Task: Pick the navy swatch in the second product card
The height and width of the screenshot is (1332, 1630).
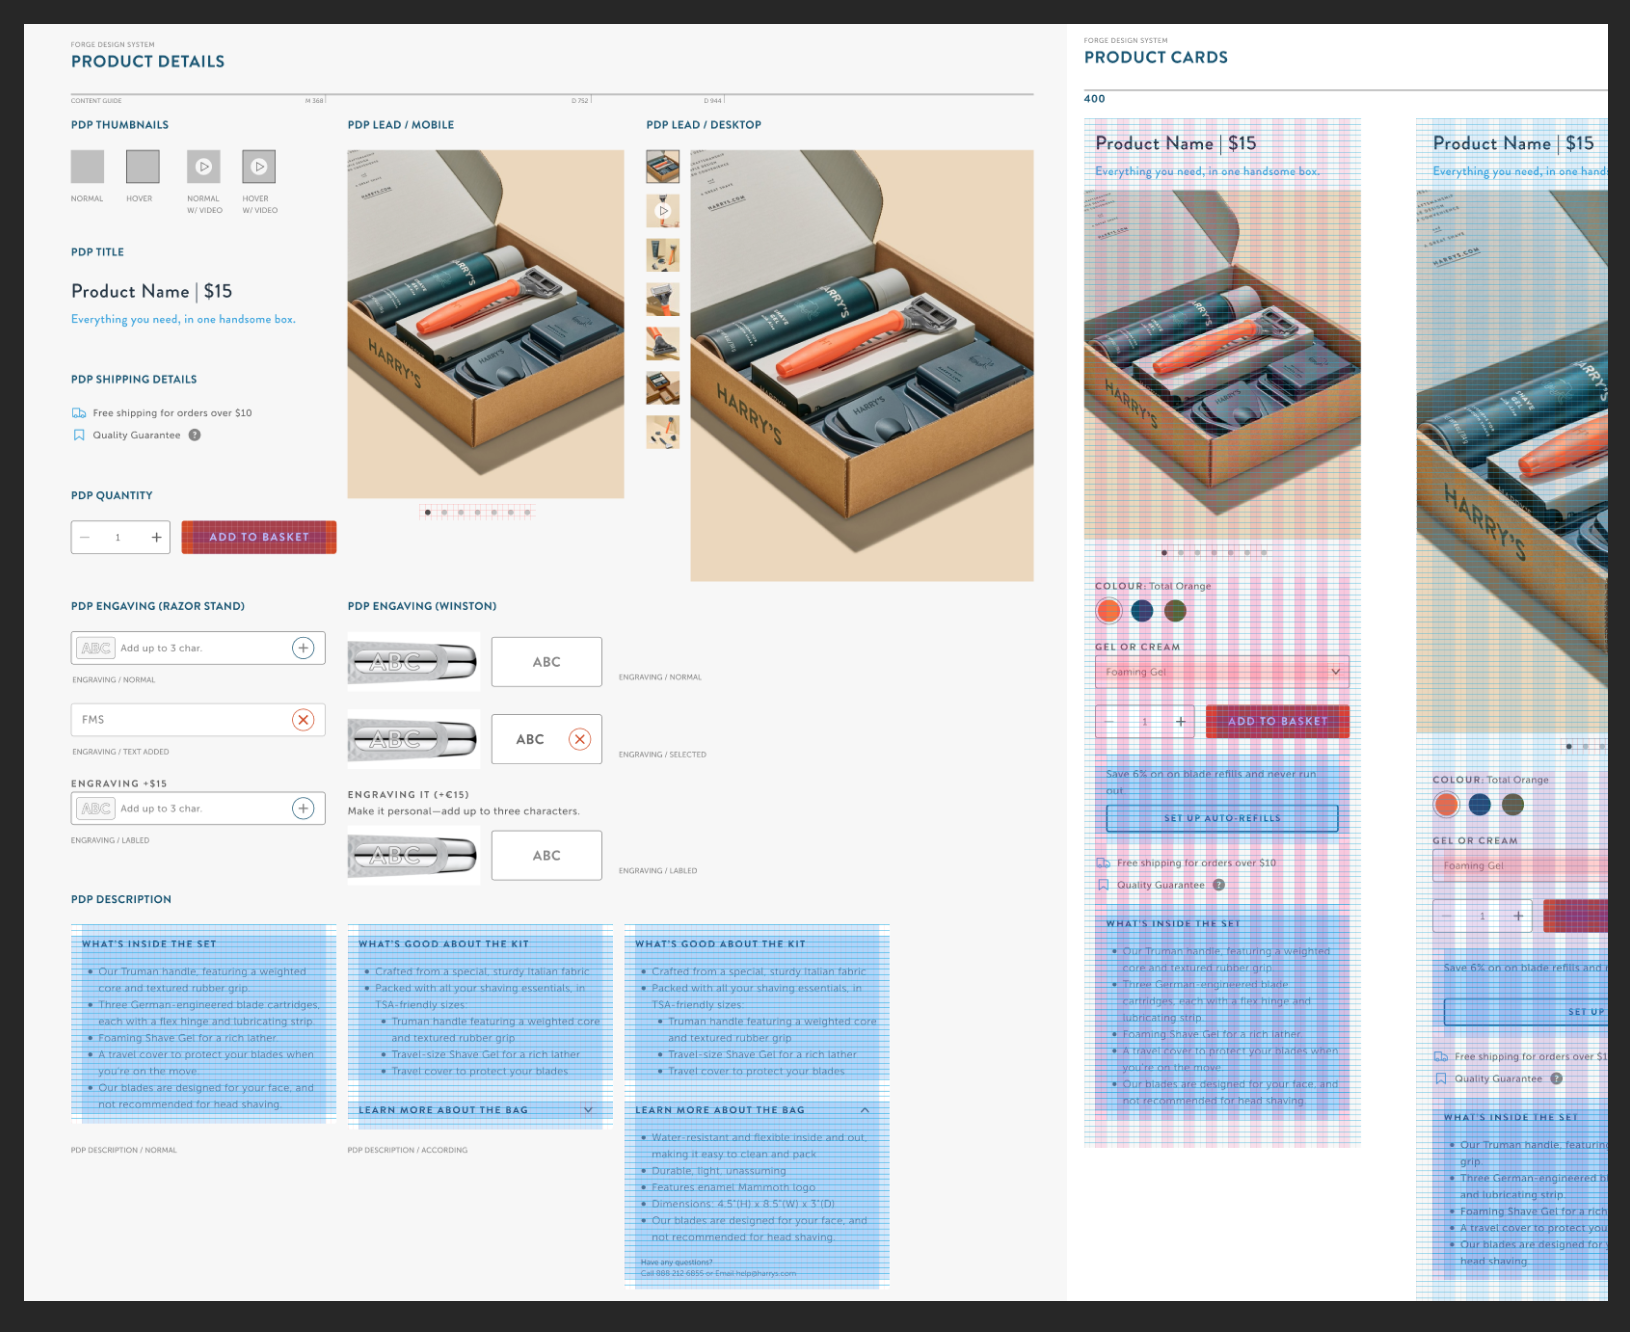Action: (x=1480, y=804)
